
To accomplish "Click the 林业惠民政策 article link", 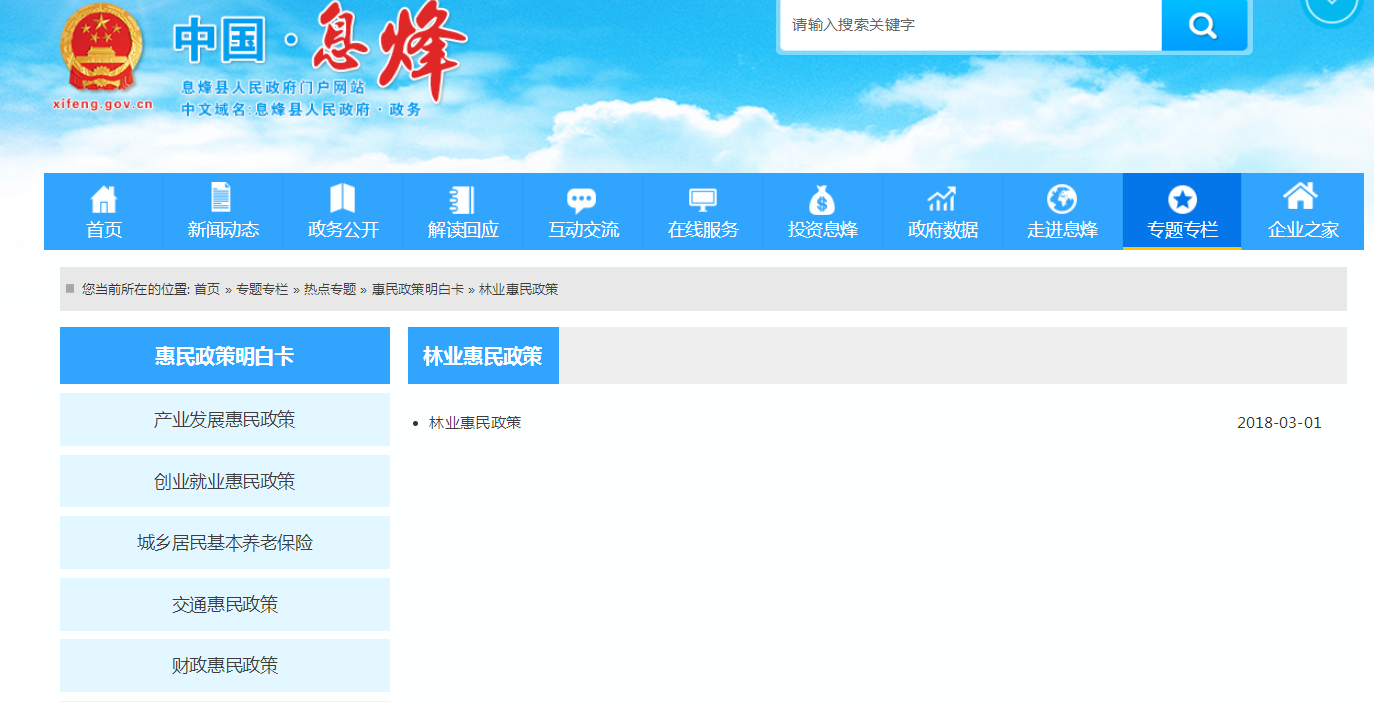I will [x=475, y=423].
